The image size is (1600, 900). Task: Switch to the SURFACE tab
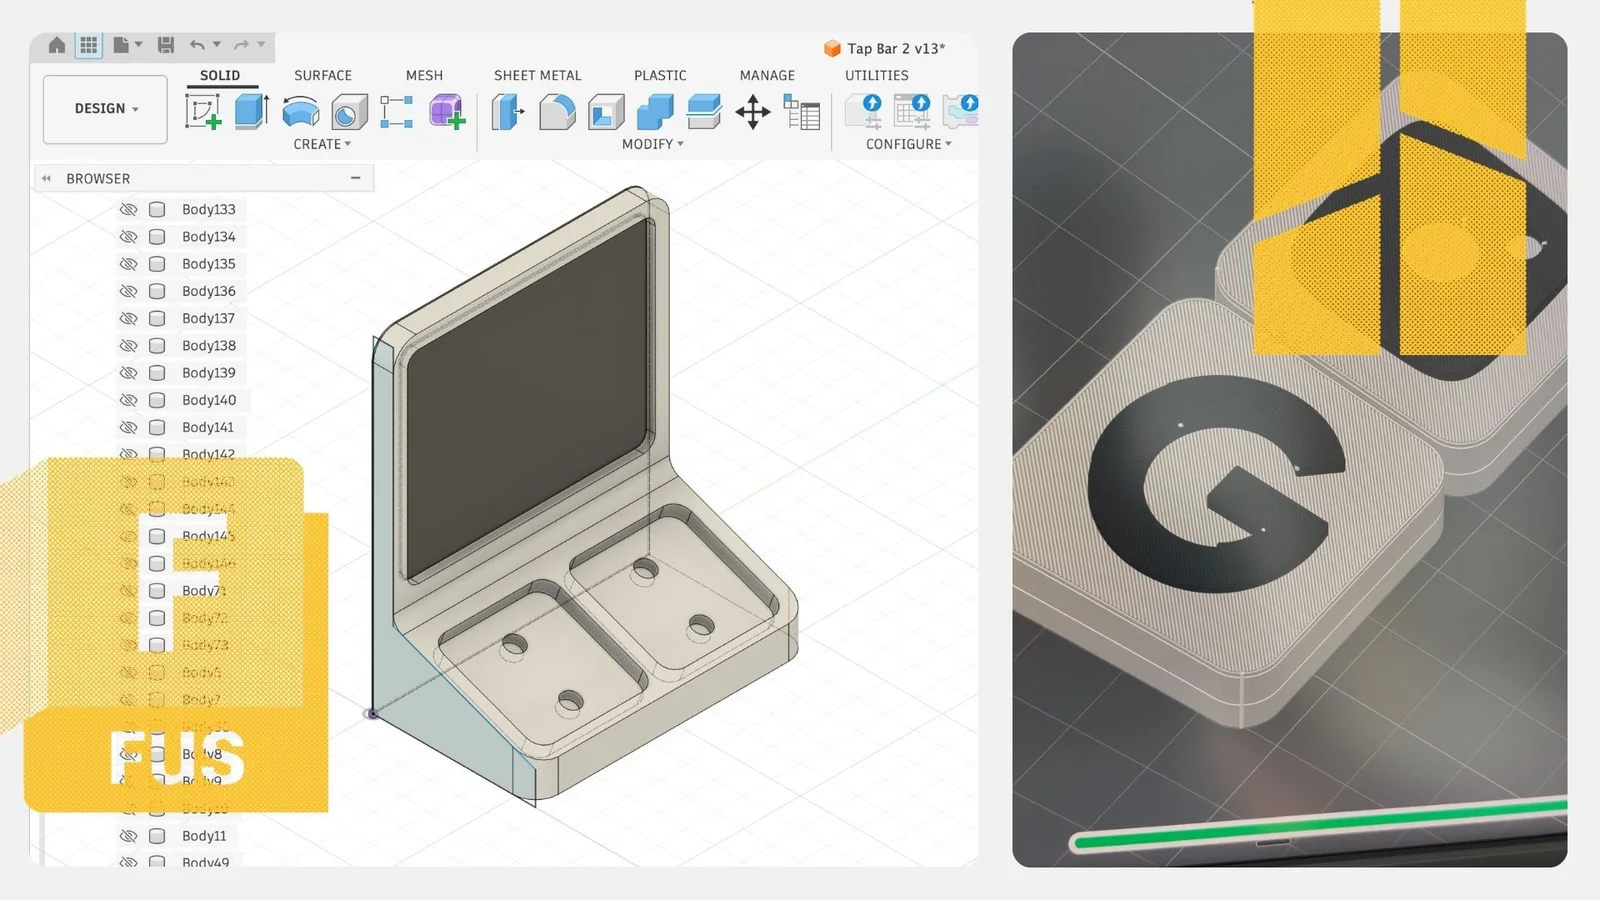coord(323,75)
